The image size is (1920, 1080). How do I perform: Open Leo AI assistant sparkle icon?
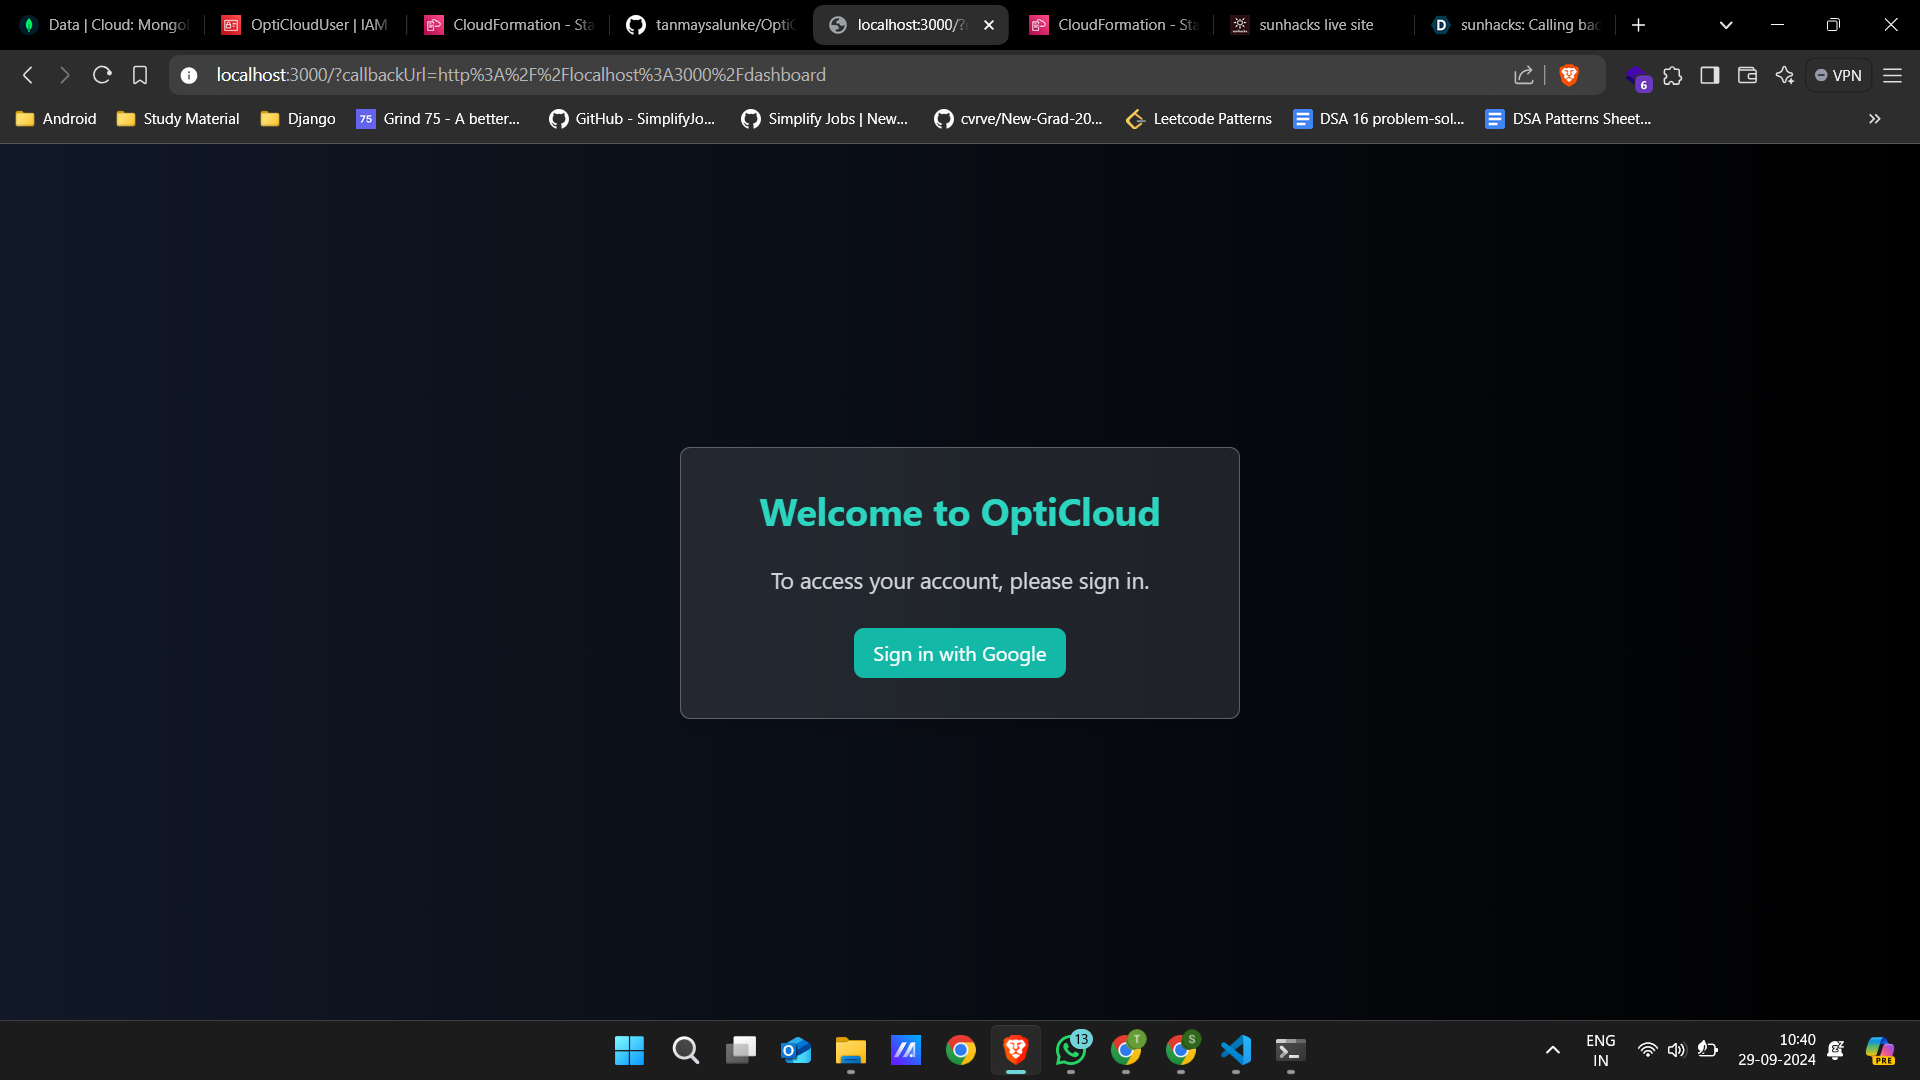tap(1785, 75)
